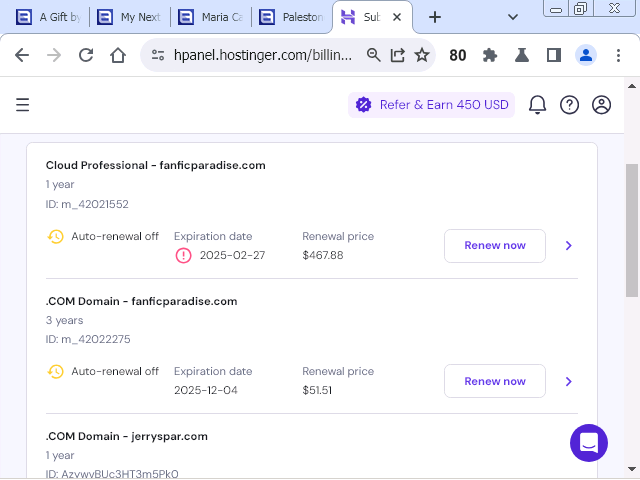The image size is (640, 480).
Task: Click the ID m_42021552 text
Action: (87, 204)
